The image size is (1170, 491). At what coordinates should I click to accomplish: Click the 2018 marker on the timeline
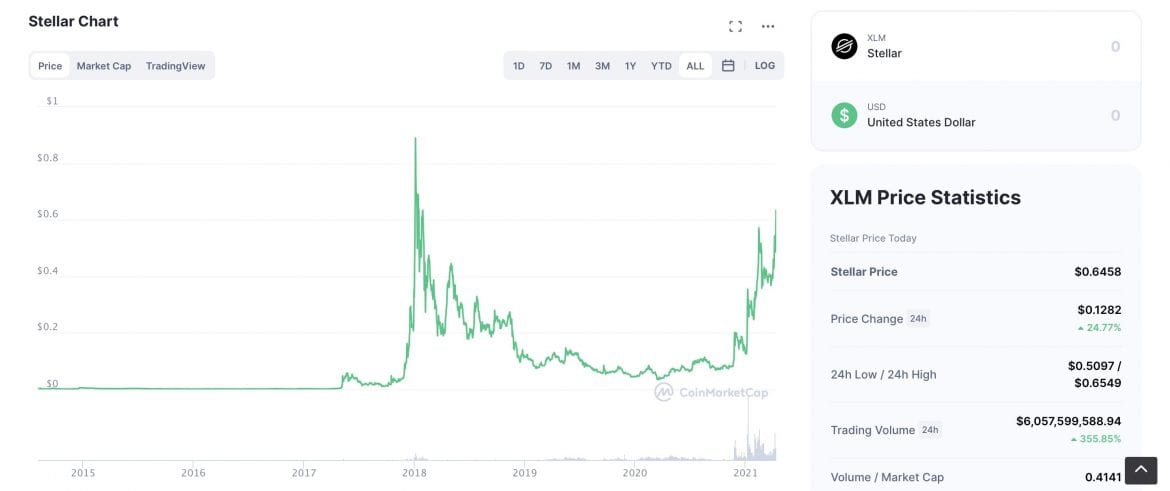pyautogui.click(x=414, y=472)
